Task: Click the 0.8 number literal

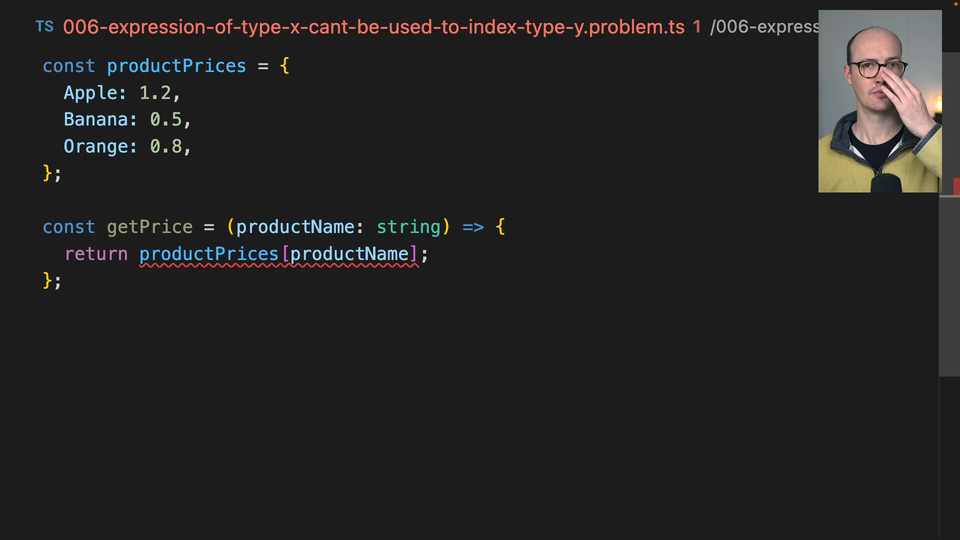Action: pyautogui.click(x=166, y=147)
